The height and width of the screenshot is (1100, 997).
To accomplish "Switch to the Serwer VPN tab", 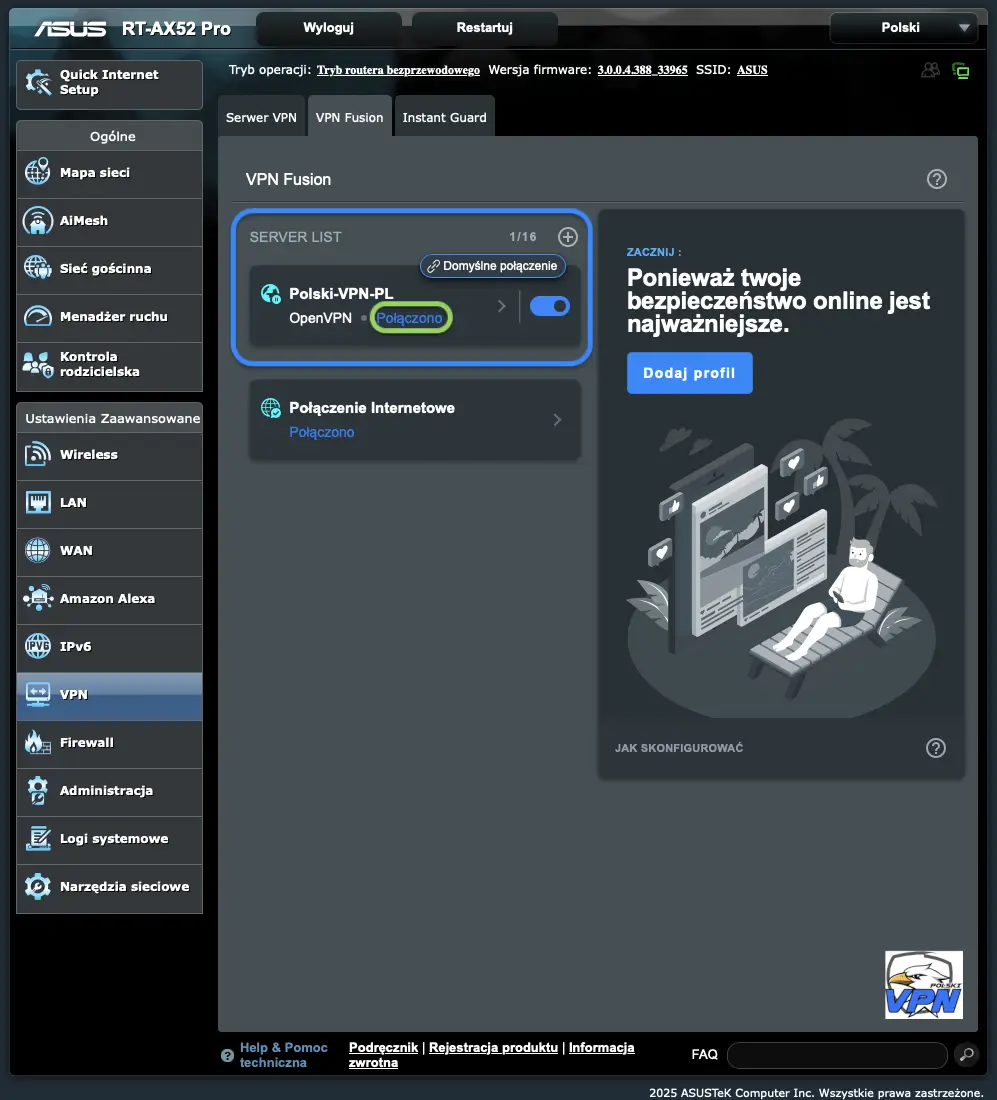I will pos(261,116).
